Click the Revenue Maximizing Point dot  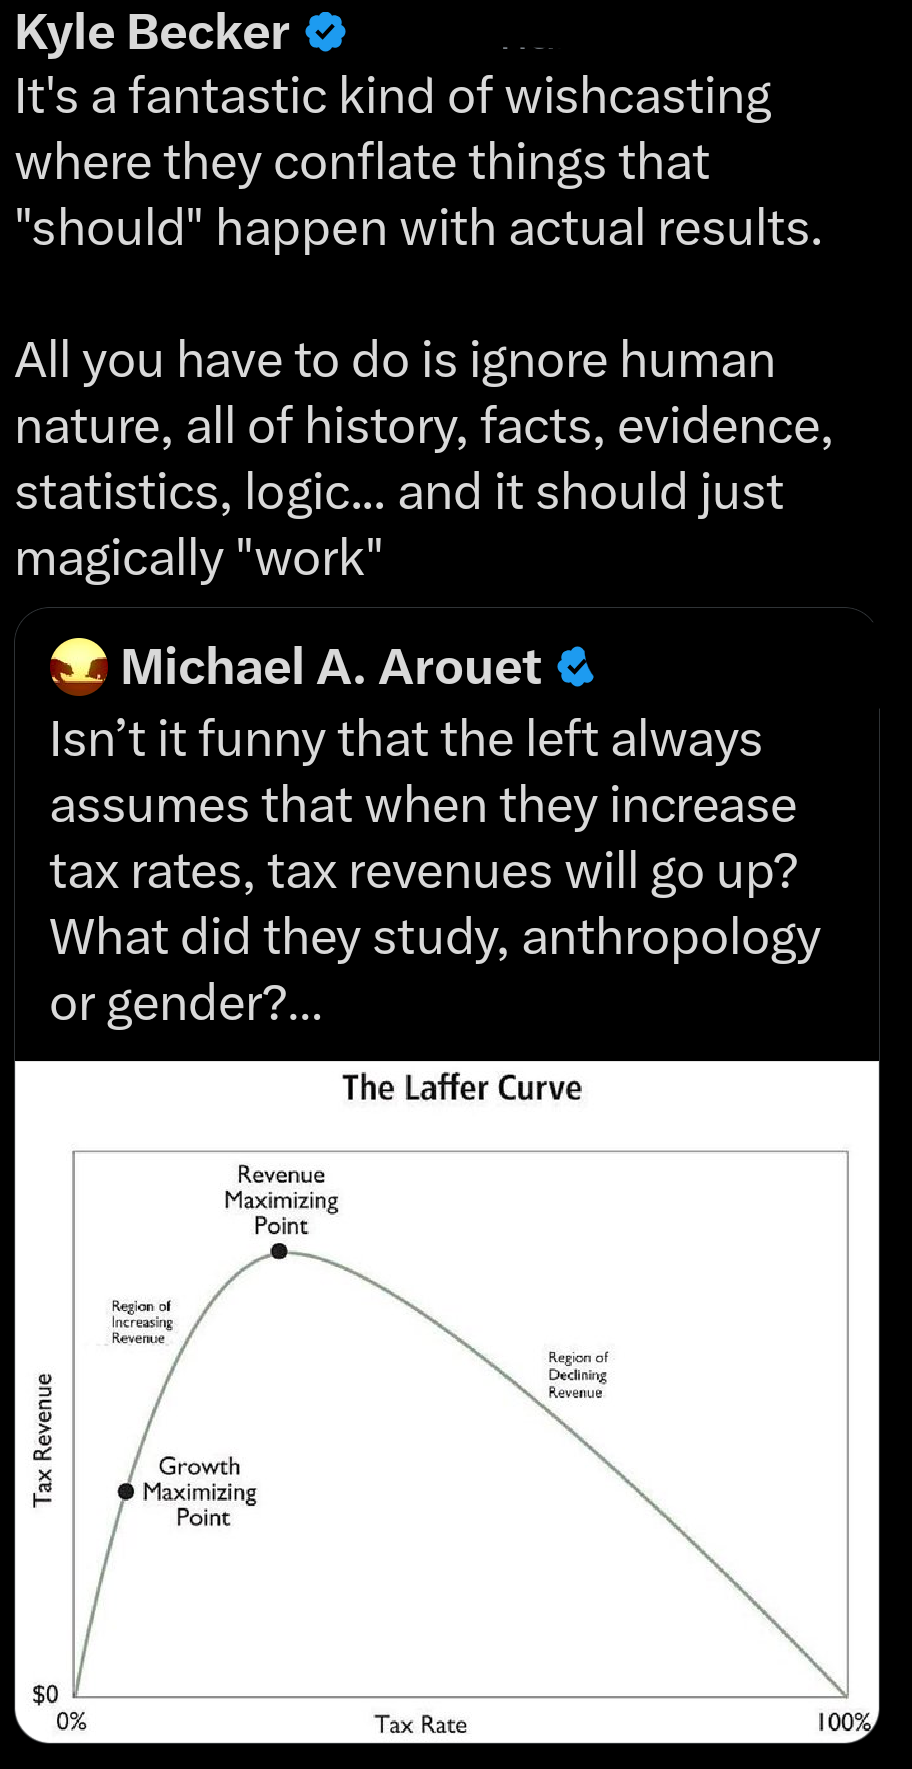point(279,1251)
